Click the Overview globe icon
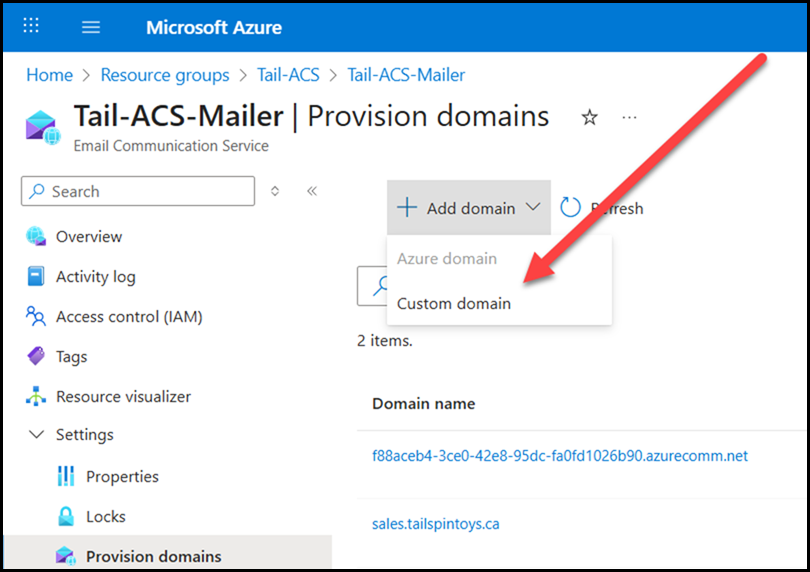 (37, 237)
